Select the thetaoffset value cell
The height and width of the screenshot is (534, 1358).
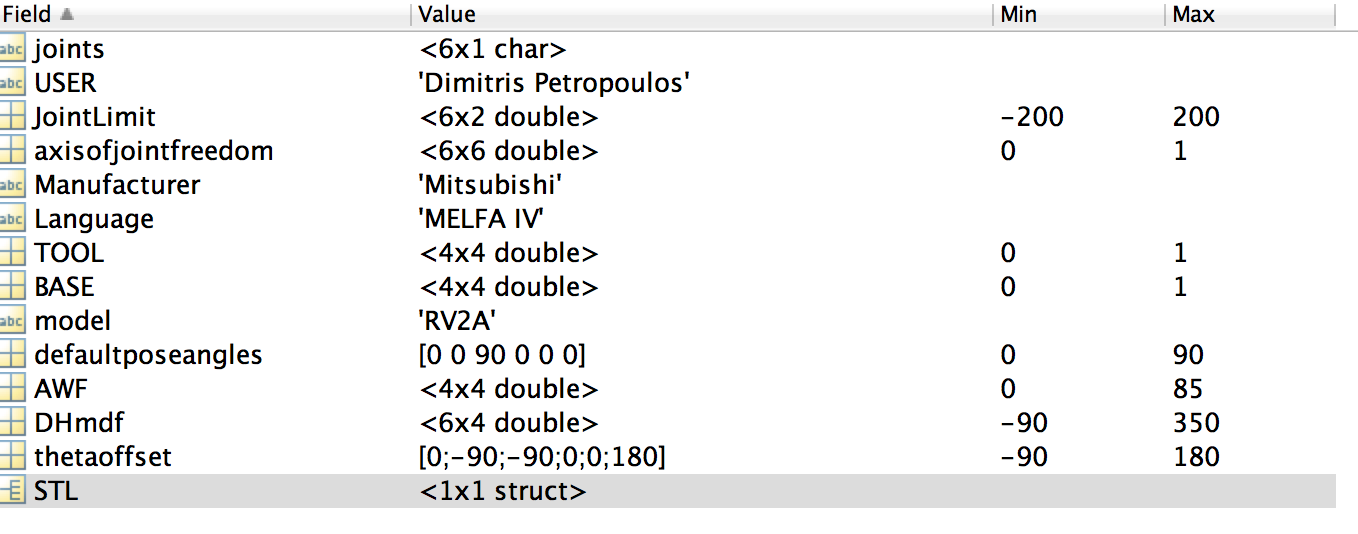coord(543,457)
